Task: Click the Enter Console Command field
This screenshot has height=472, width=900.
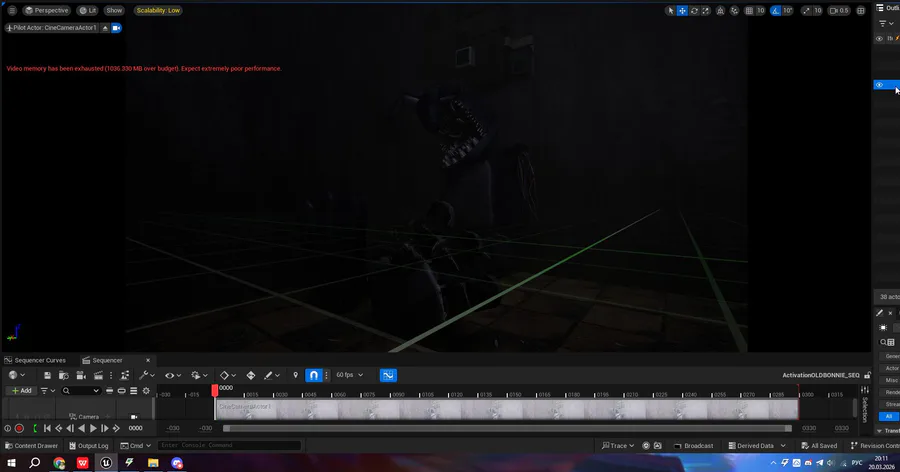Action: (229, 445)
